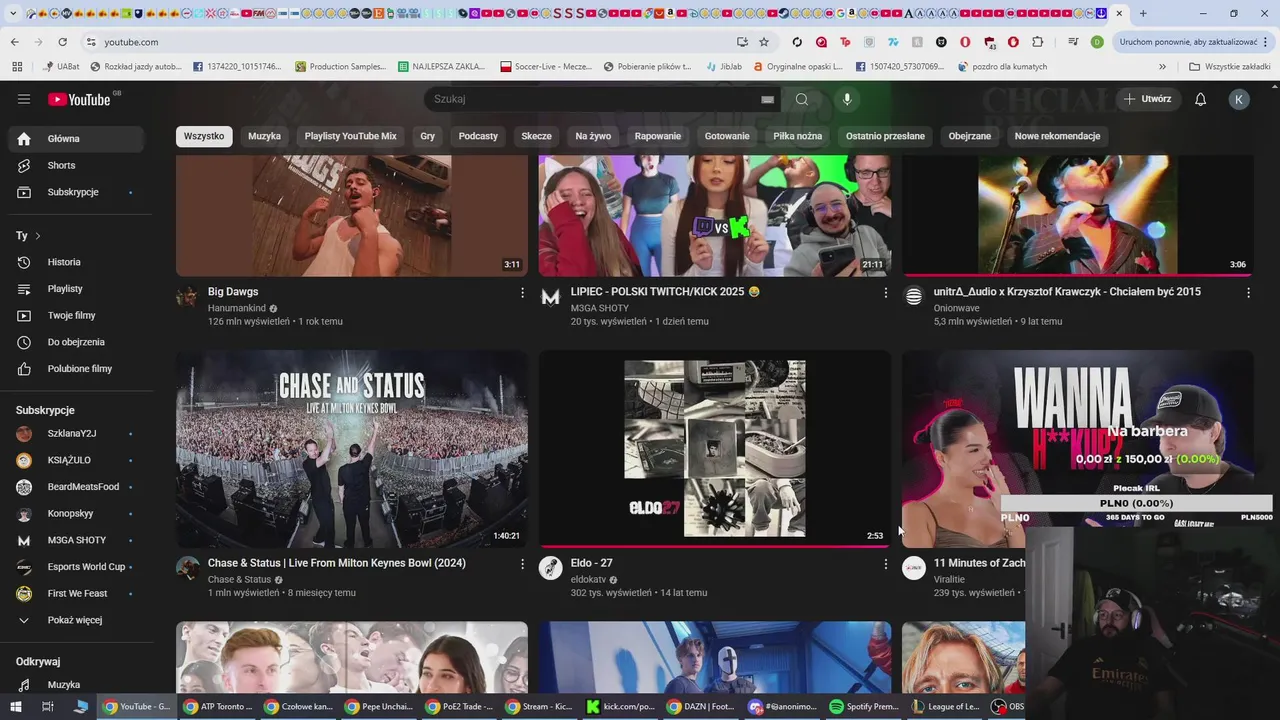Open Windows Start menu

click(16, 707)
